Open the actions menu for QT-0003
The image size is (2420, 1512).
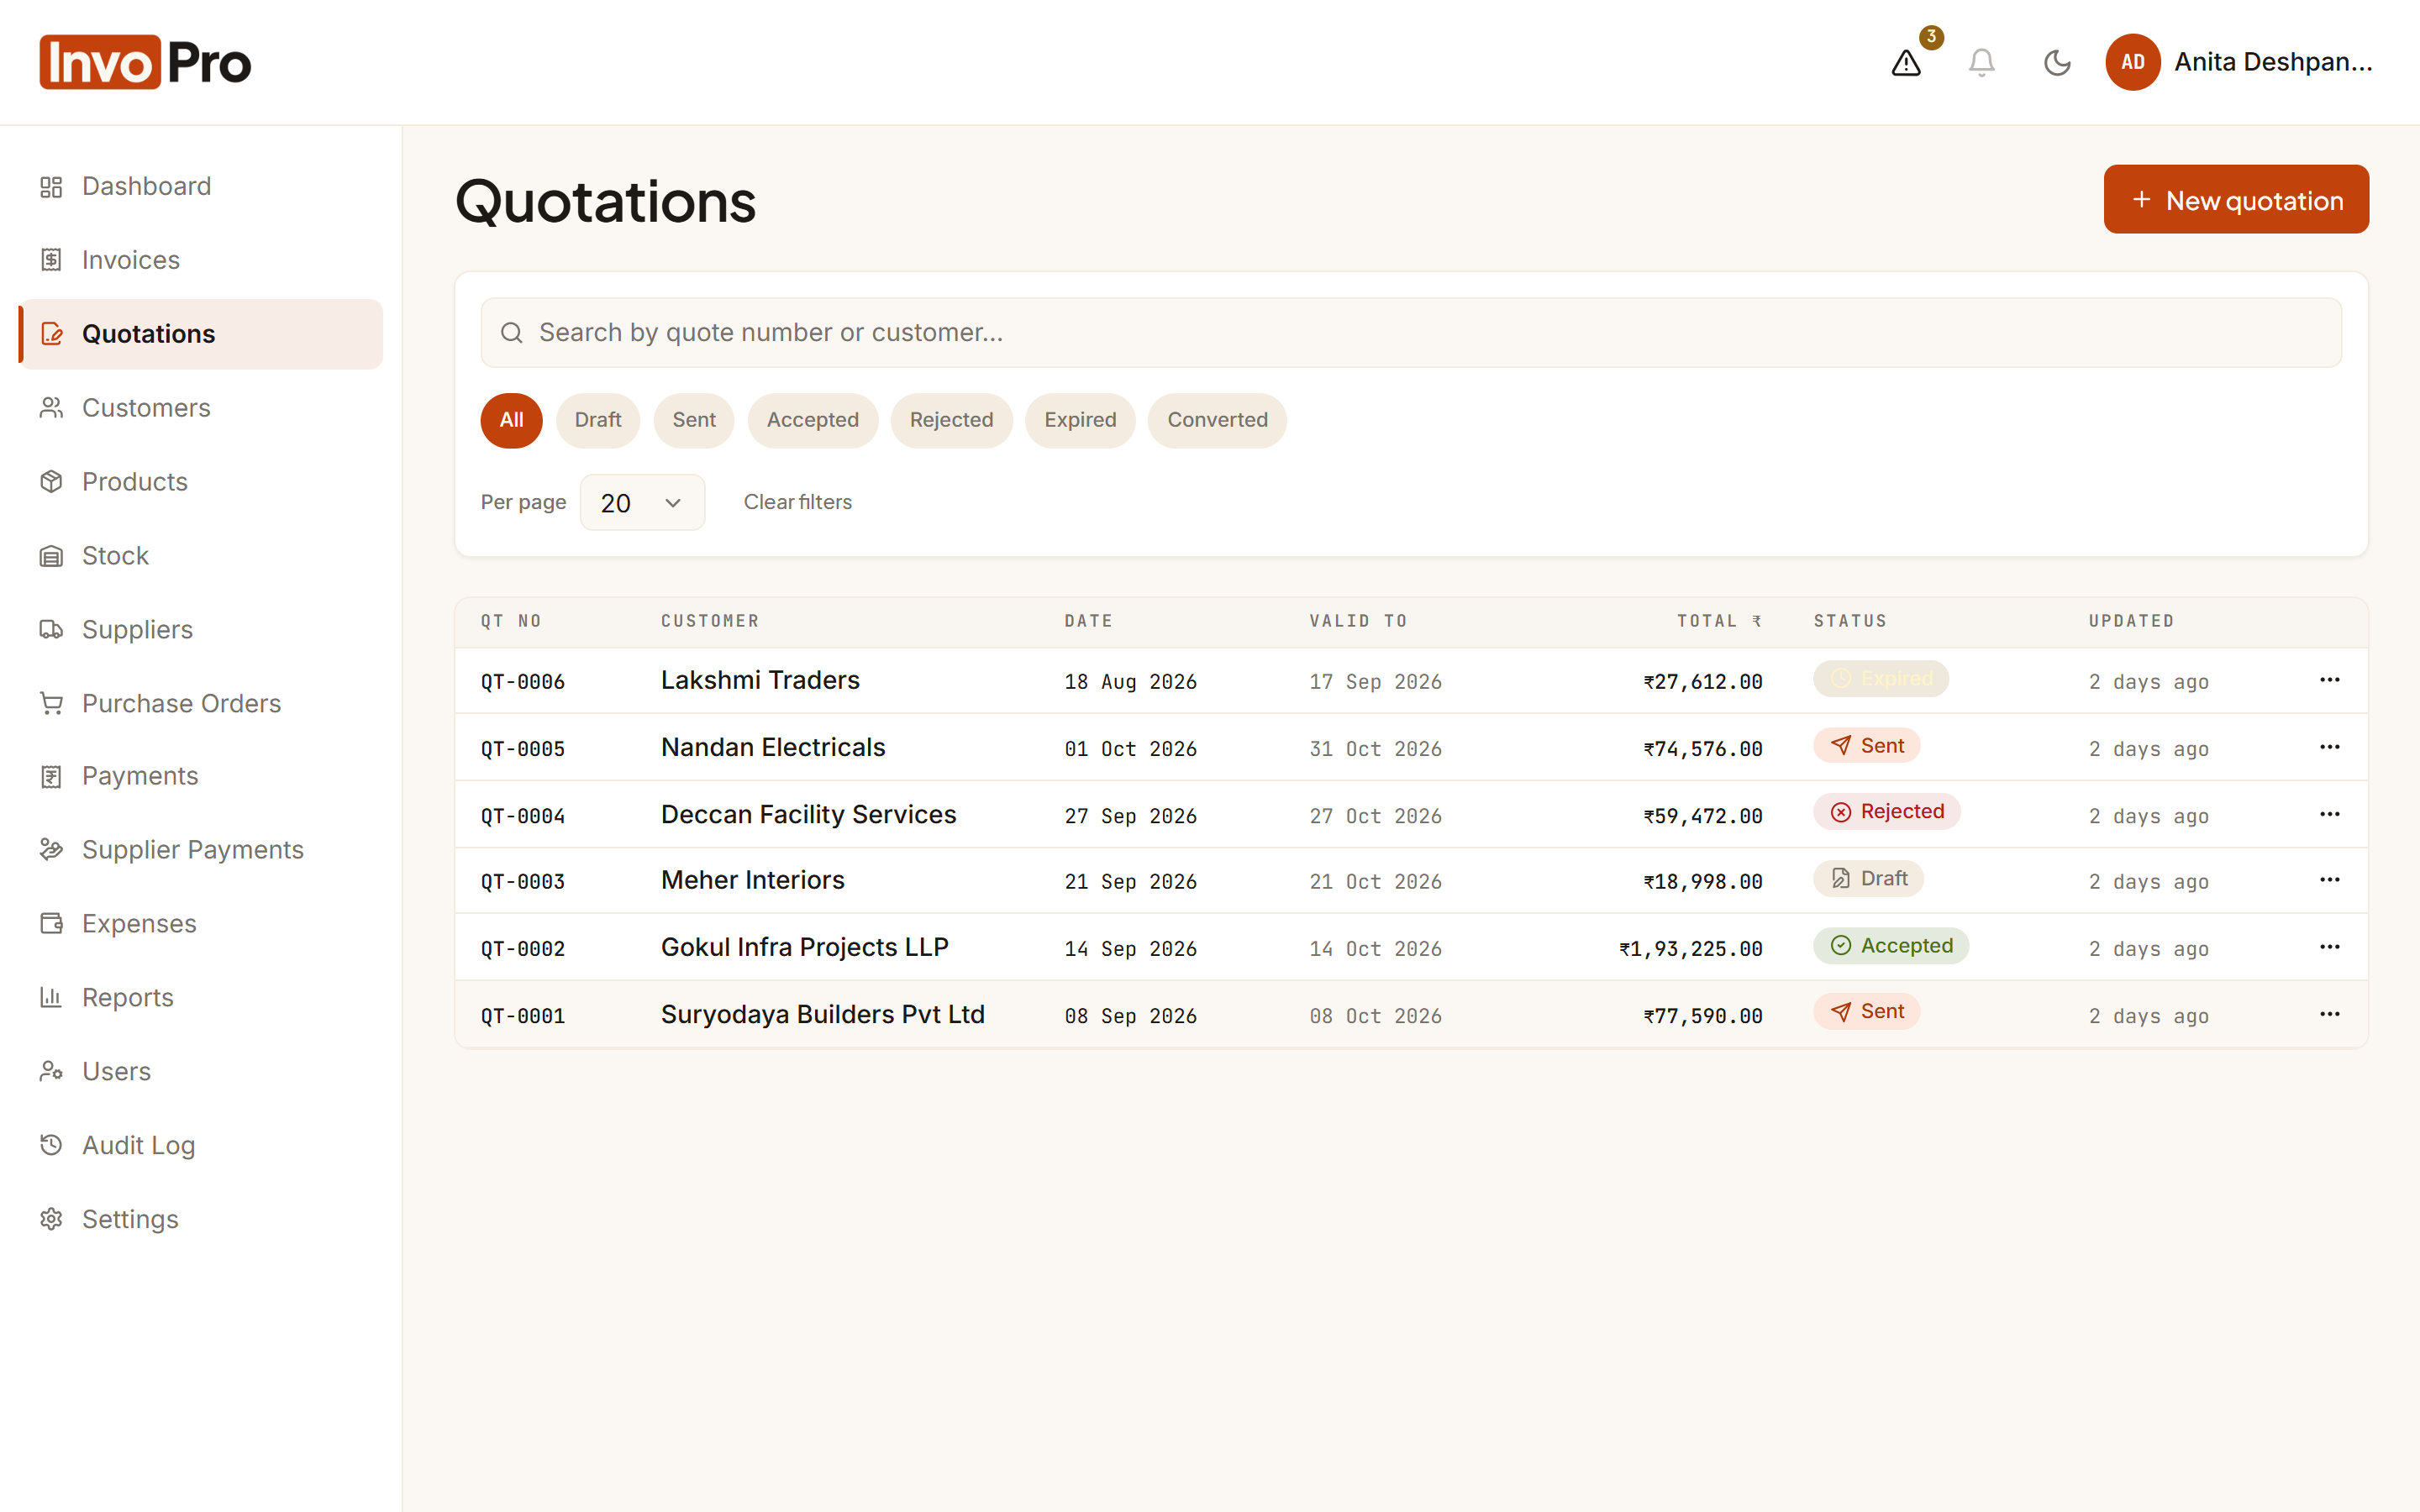coord(2329,880)
